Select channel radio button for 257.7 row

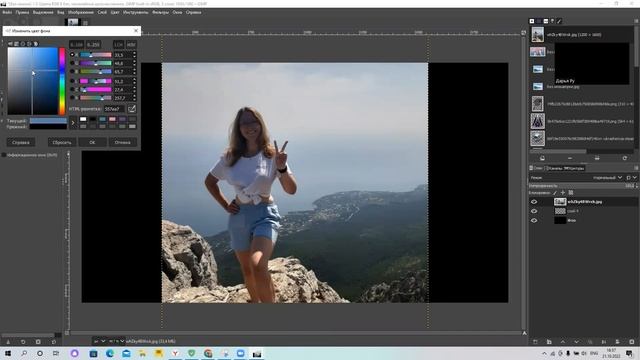click(x=72, y=98)
